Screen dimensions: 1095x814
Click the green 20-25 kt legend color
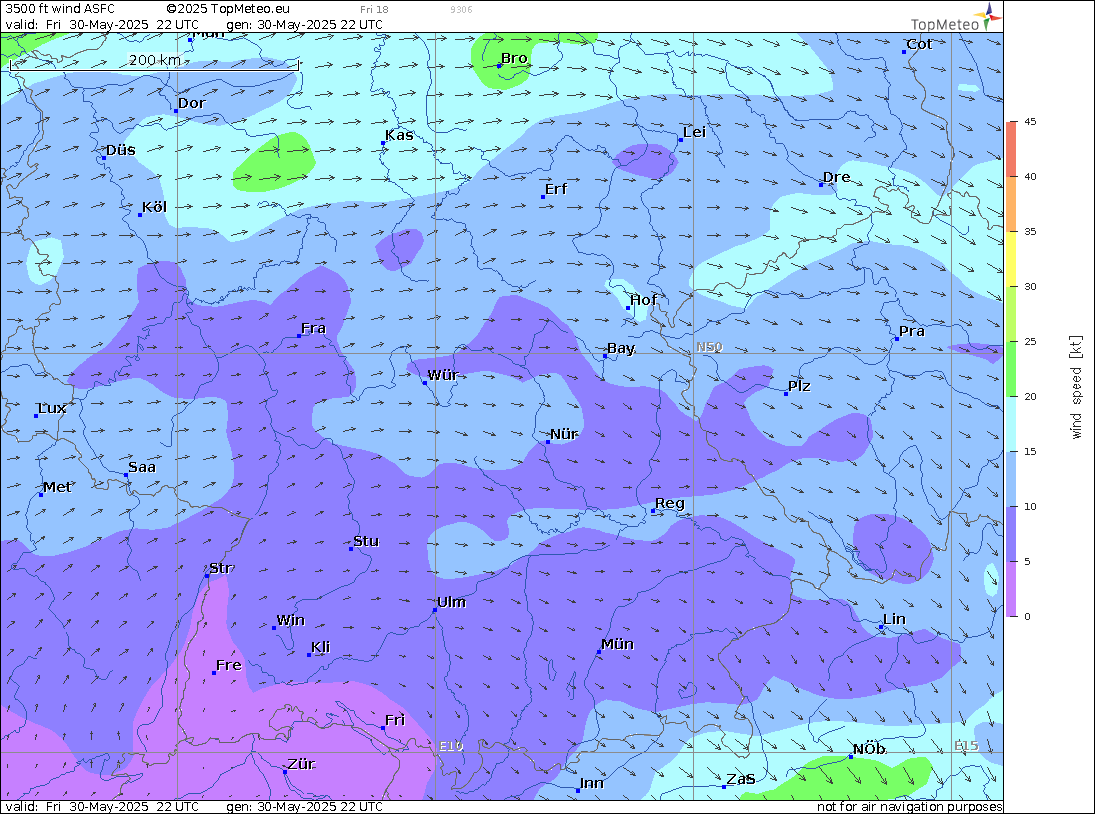click(x=1012, y=369)
